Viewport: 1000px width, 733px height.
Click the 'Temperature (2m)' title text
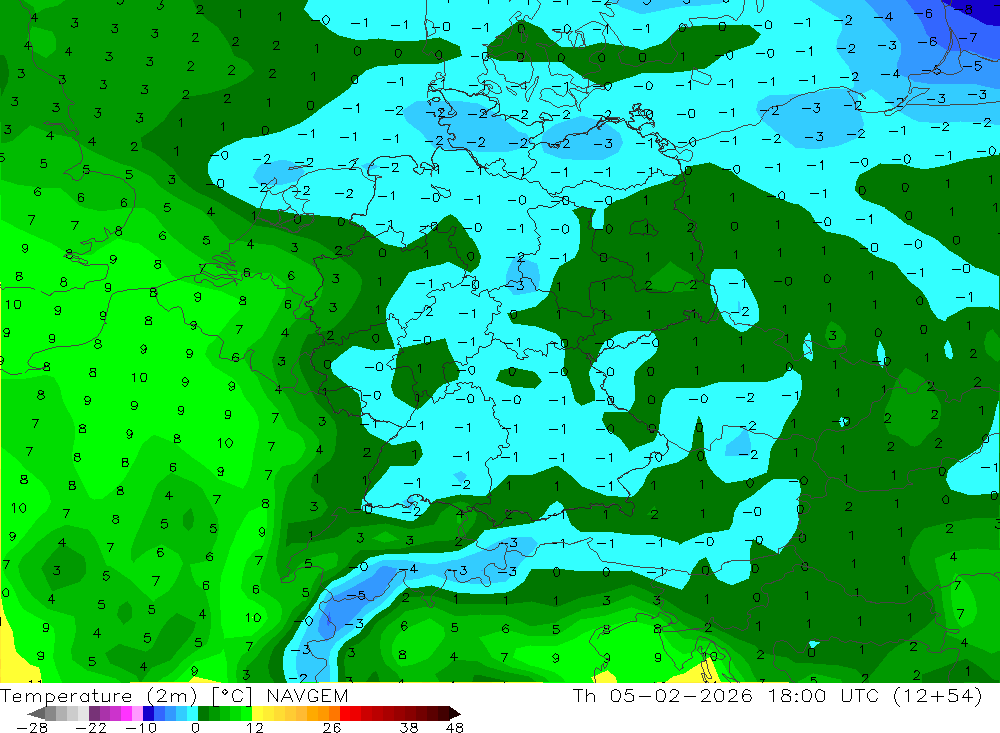point(99,696)
